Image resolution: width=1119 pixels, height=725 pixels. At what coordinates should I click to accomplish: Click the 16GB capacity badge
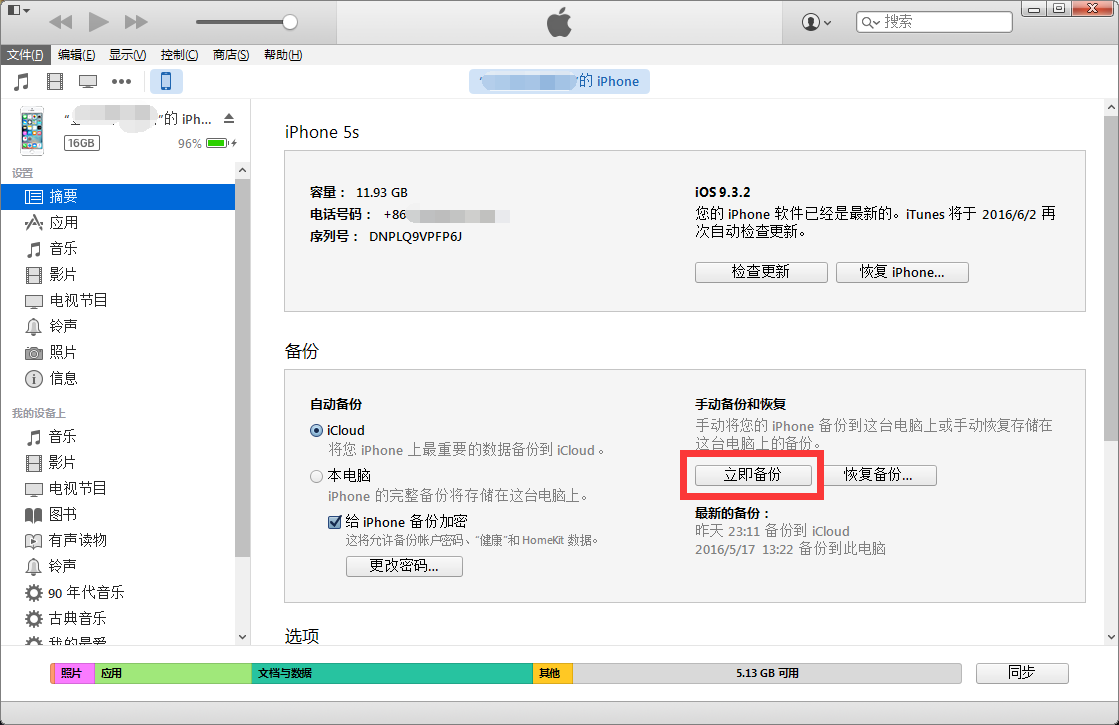(81, 143)
